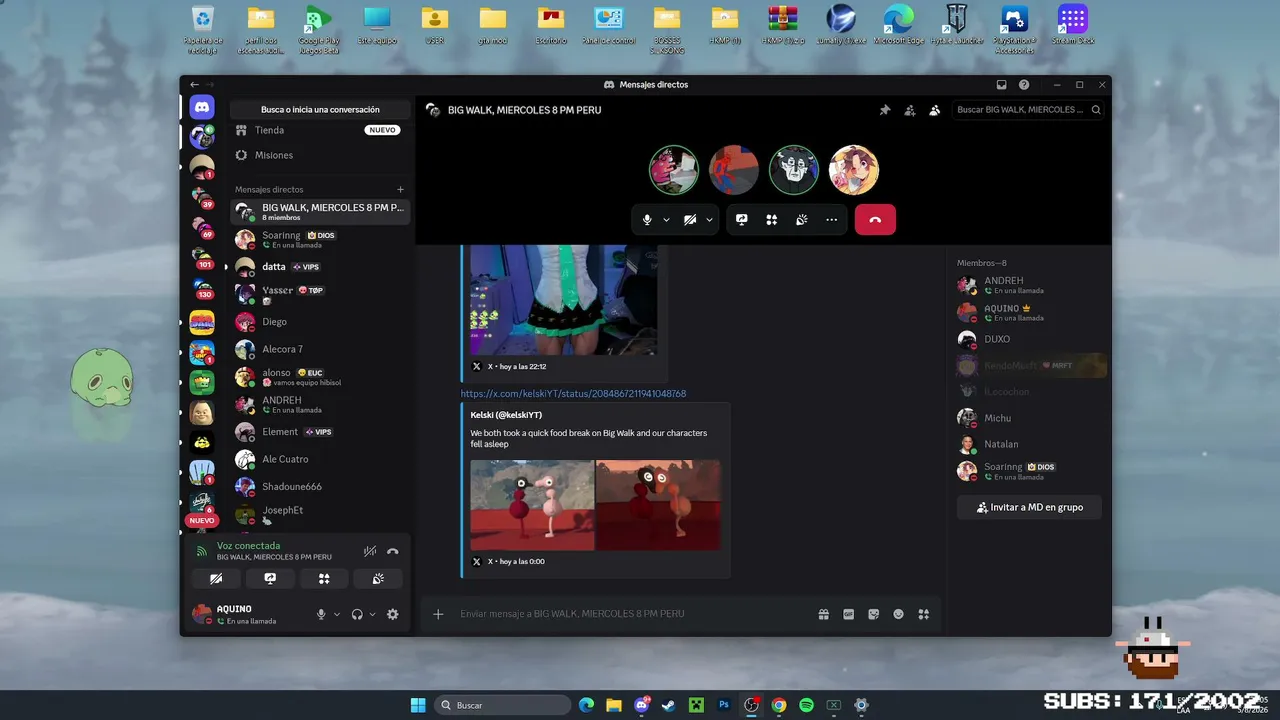Disconnect from voice in the Voz conectada panel

tap(393, 551)
